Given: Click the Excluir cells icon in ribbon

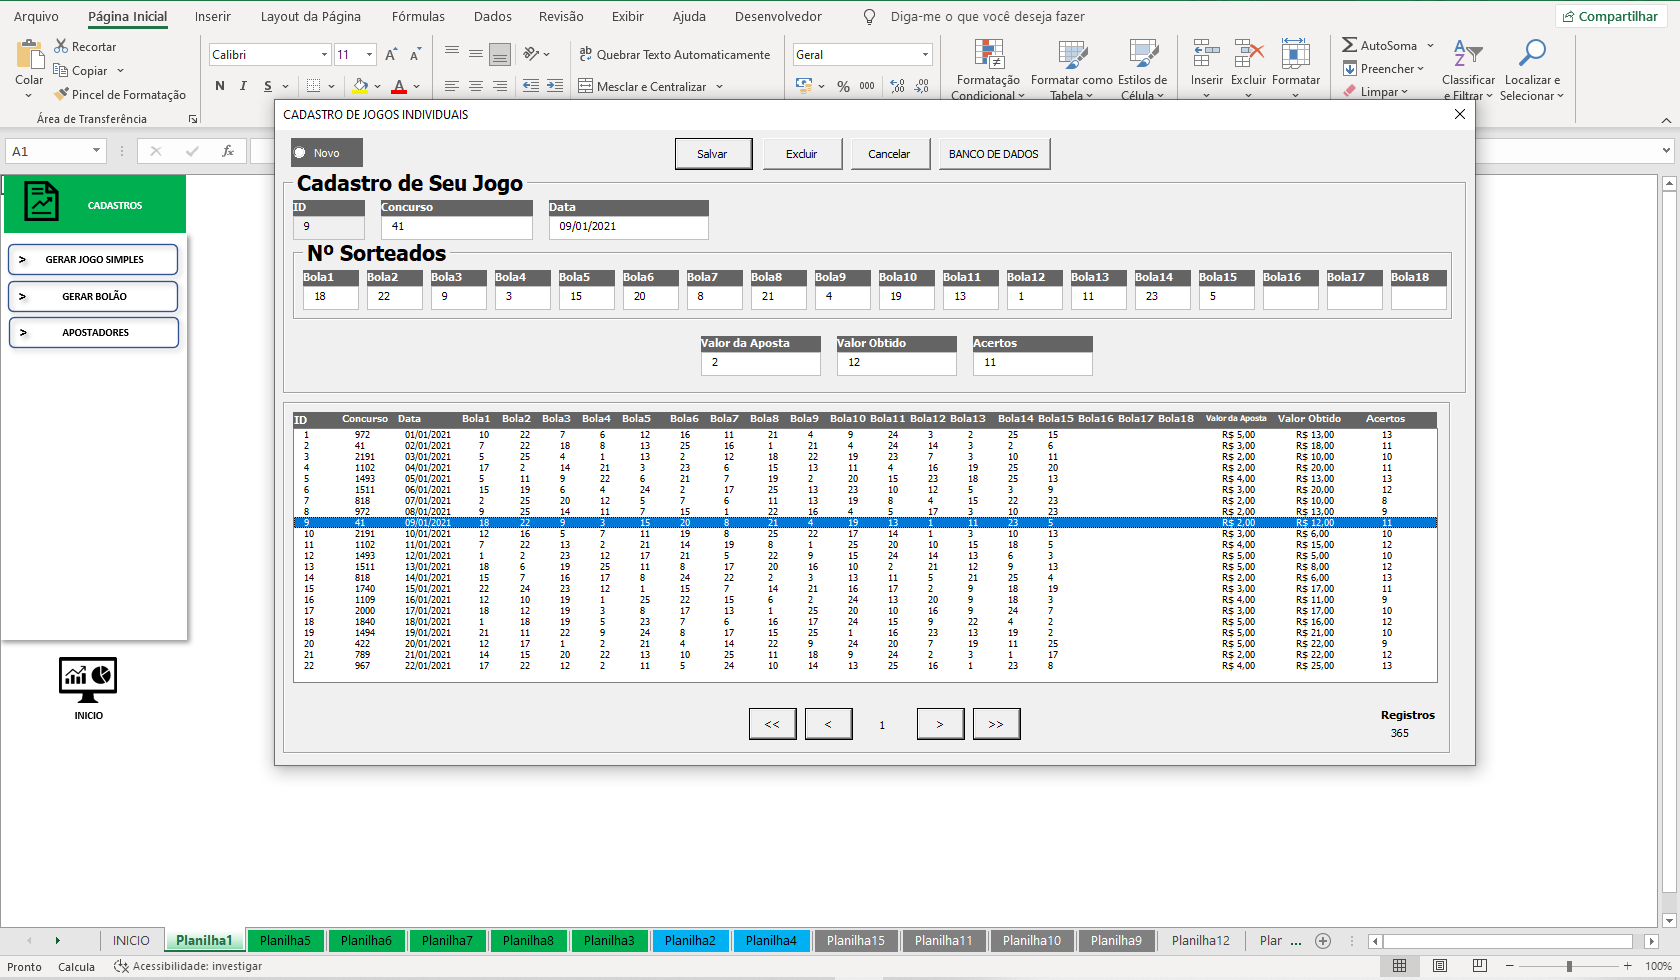Looking at the screenshot, I should [1248, 53].
